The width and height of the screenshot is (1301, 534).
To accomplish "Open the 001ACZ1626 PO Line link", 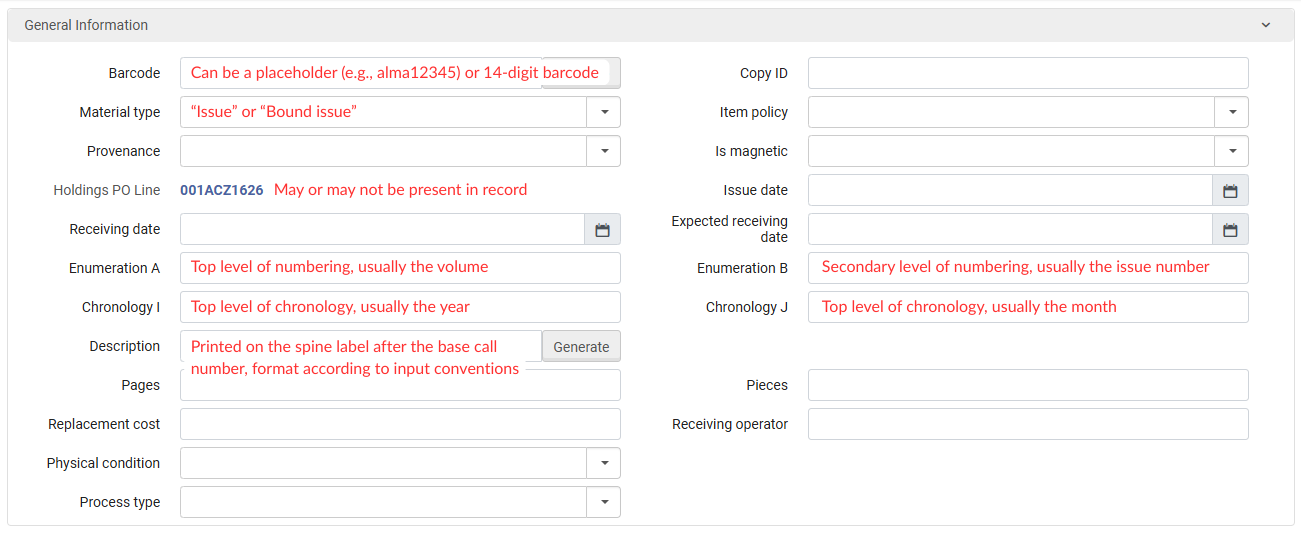I will tap(222, 190).
